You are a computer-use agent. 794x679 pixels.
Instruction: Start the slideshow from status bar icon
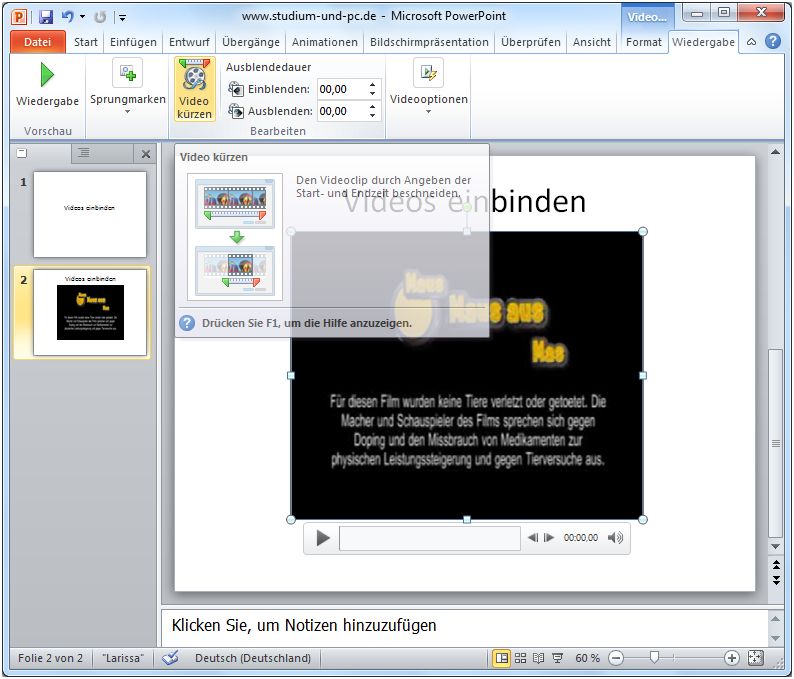pyautogui.click(x=558, y=658)
